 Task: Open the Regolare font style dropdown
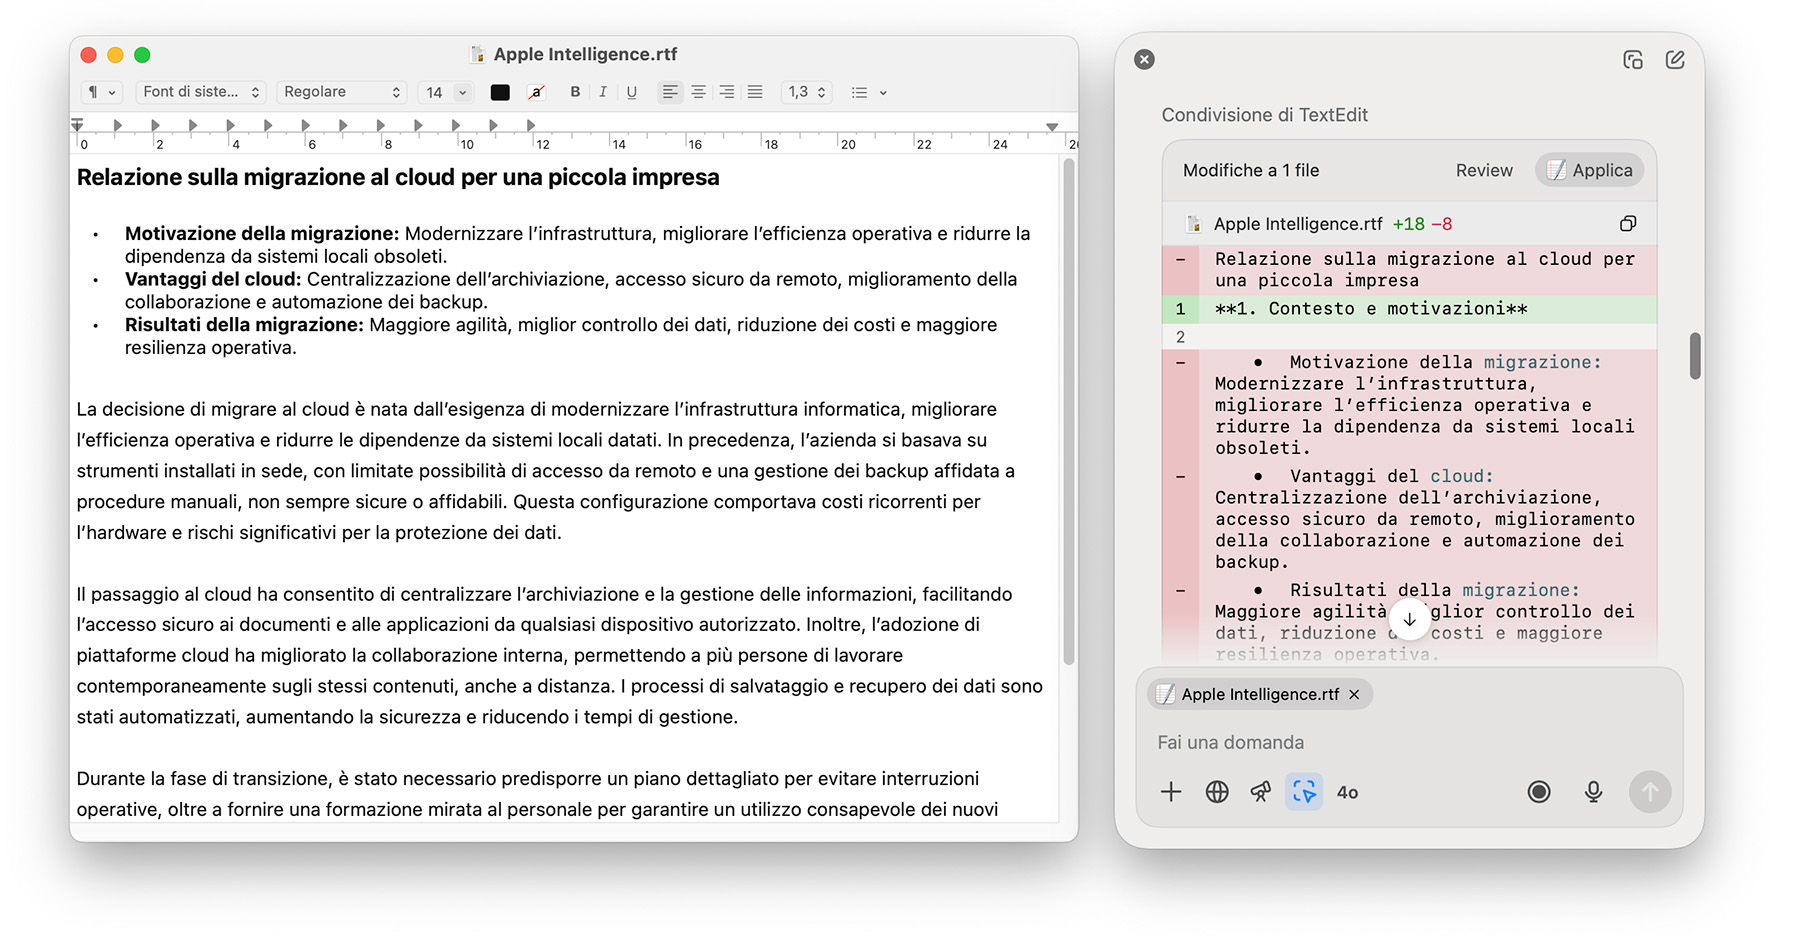point(341,92)
